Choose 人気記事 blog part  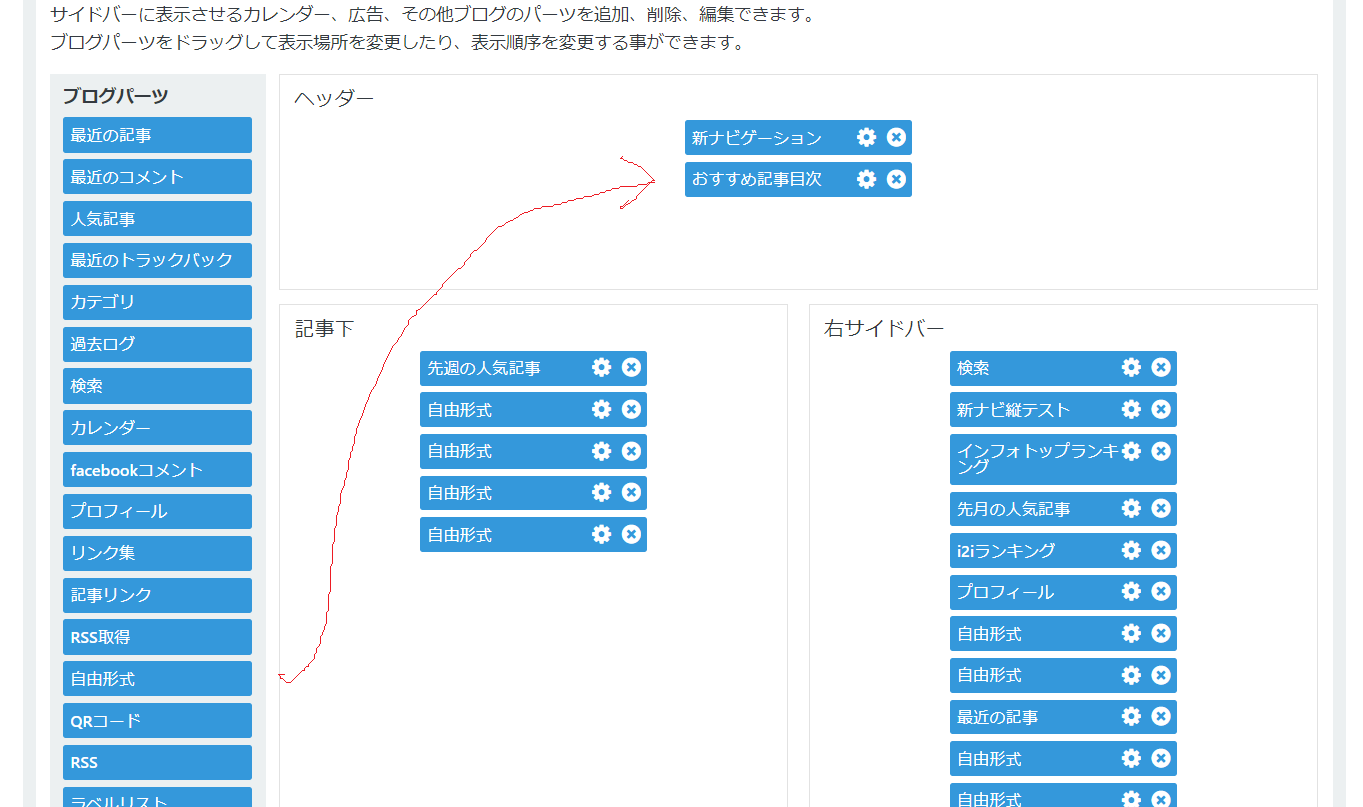[157, 219]
